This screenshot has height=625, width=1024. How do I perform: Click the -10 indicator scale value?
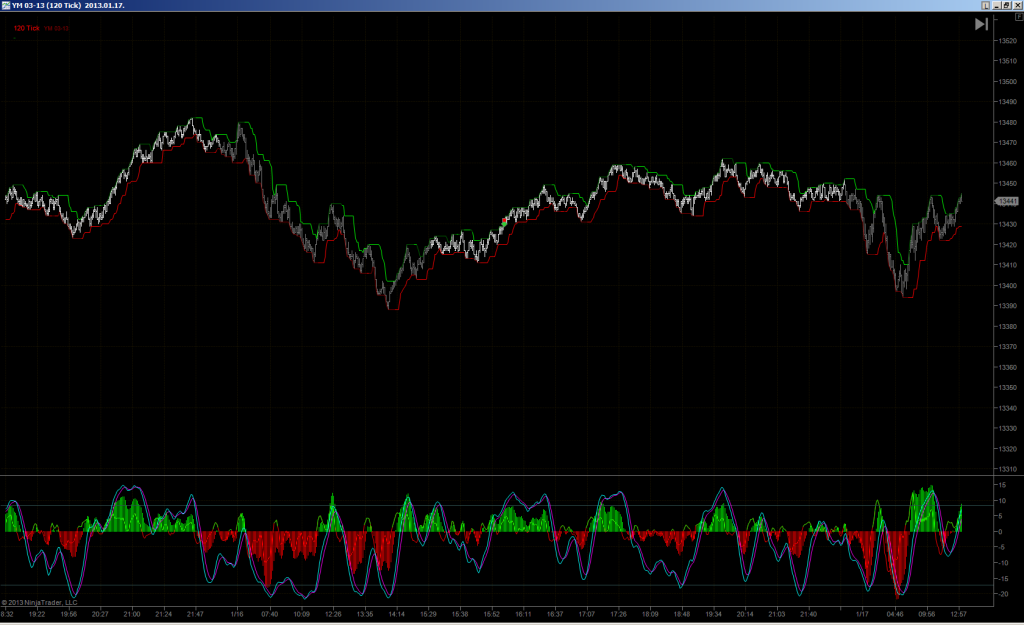1002,563
